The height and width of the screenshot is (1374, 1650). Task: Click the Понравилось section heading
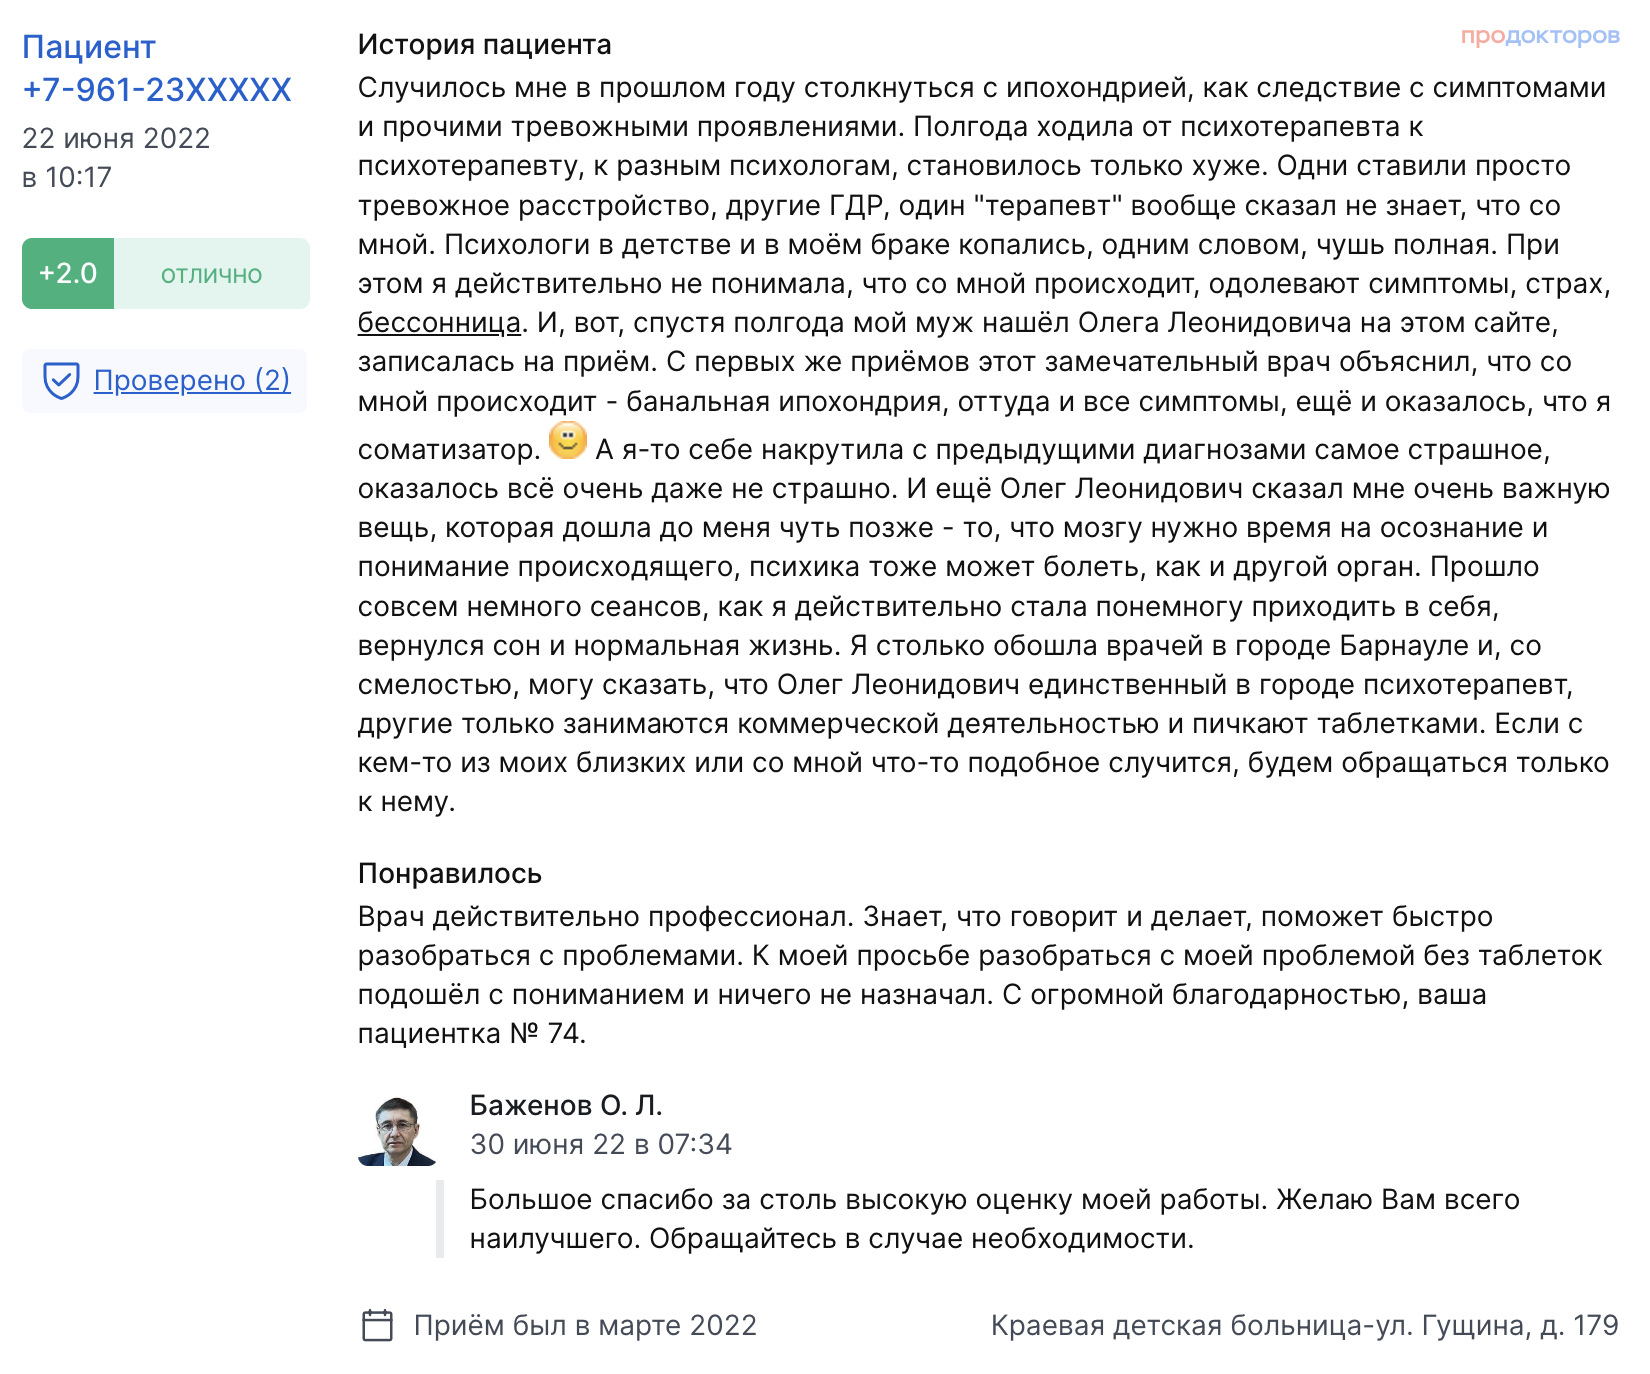[x=450, y=874]
